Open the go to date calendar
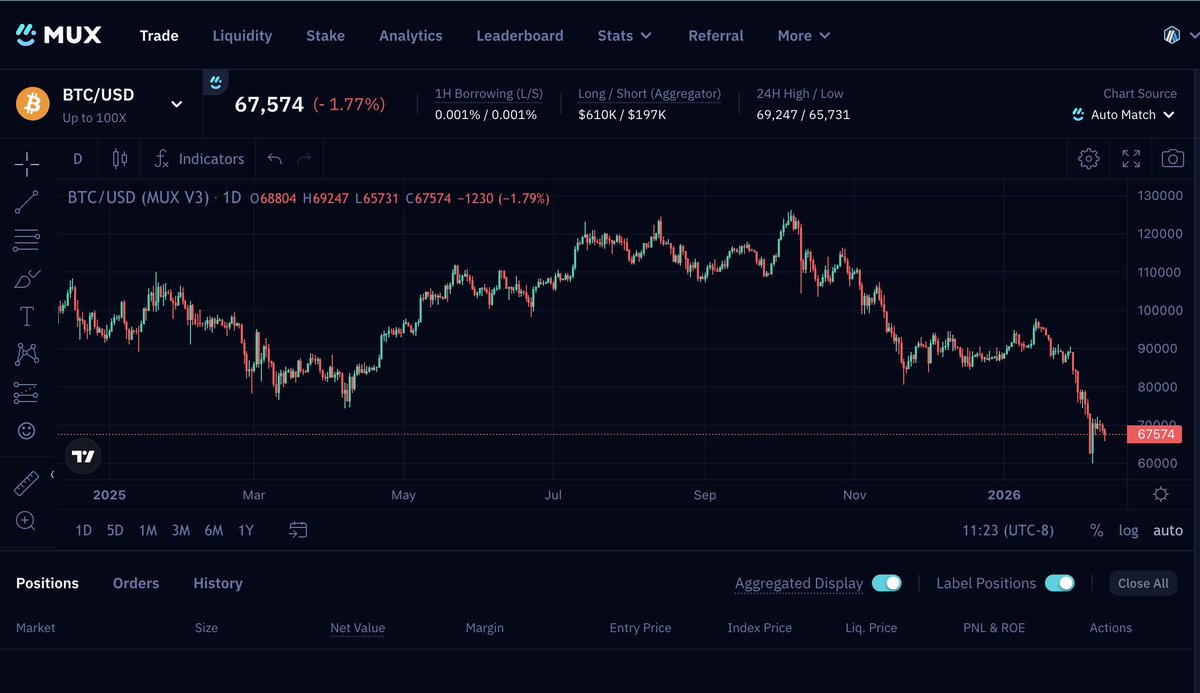This screenshot has width=1200, height=693. point(298,530)
